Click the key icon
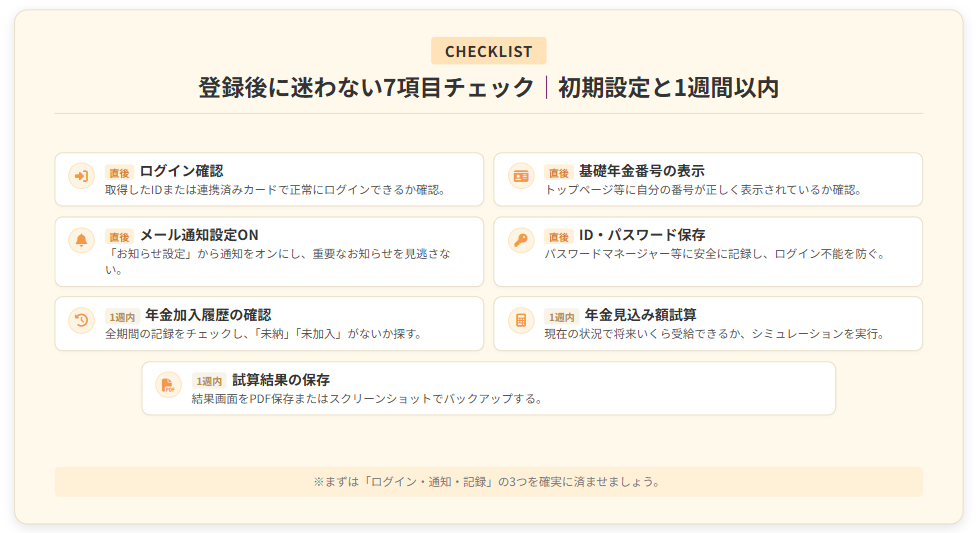Screen dimensions: 980x533 click(520, 240)
